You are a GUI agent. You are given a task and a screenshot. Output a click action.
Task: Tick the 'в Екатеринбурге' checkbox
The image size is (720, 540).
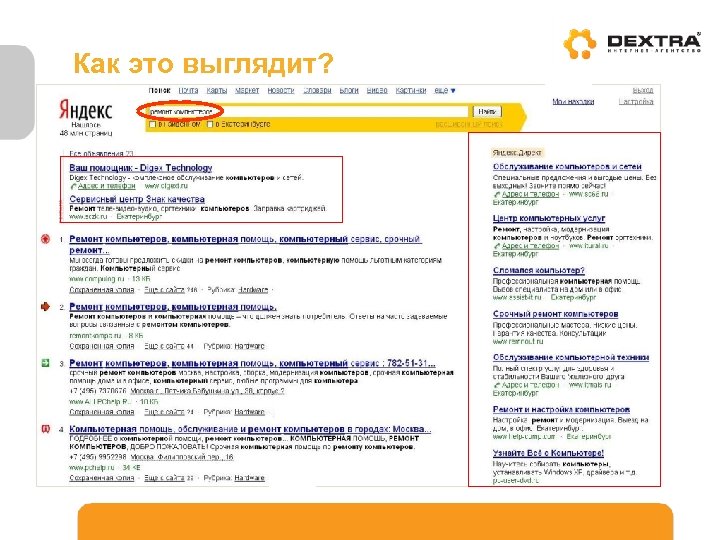(x=210, y=124)
